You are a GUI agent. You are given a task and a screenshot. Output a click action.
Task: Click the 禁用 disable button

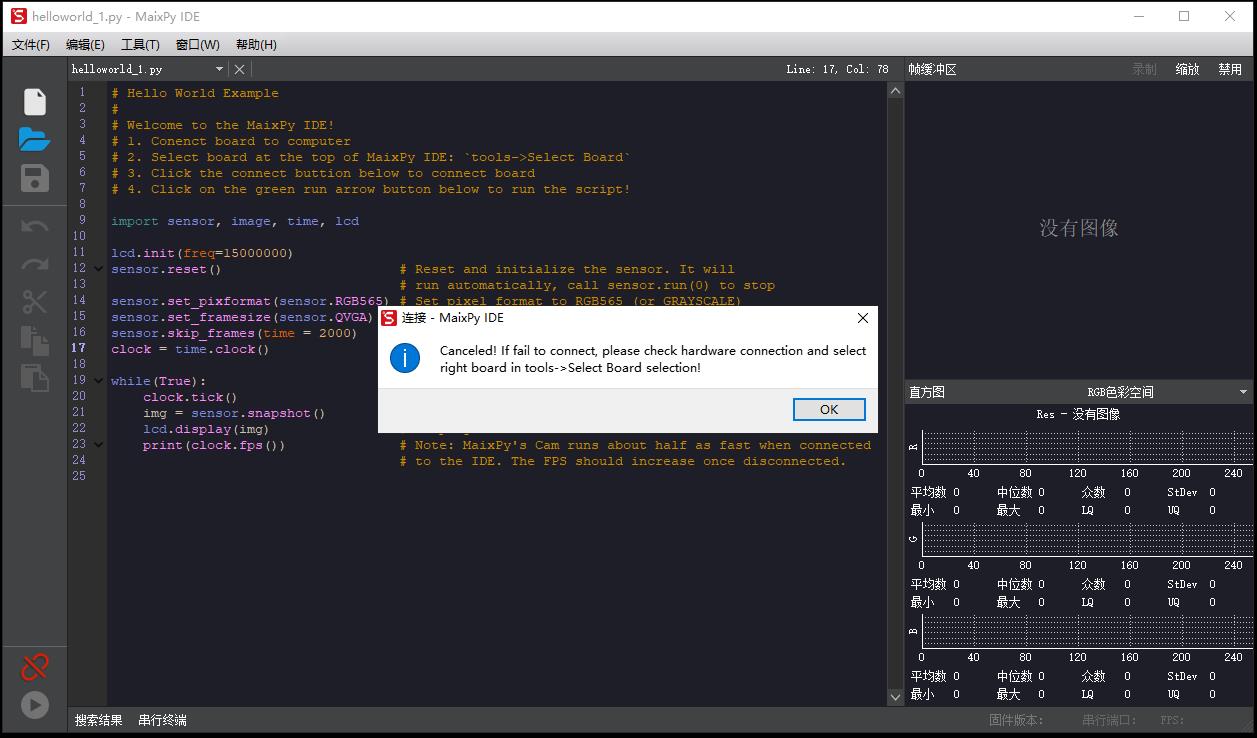1230,69
